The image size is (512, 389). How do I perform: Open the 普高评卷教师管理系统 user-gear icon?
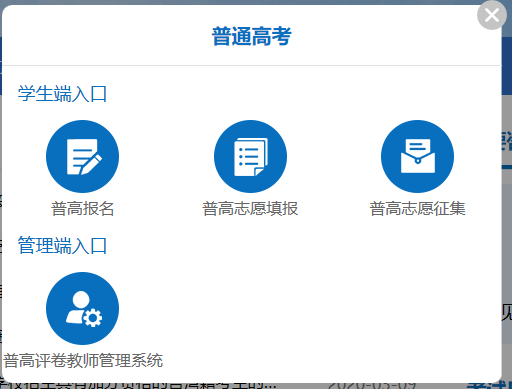[x=82, y=308]
